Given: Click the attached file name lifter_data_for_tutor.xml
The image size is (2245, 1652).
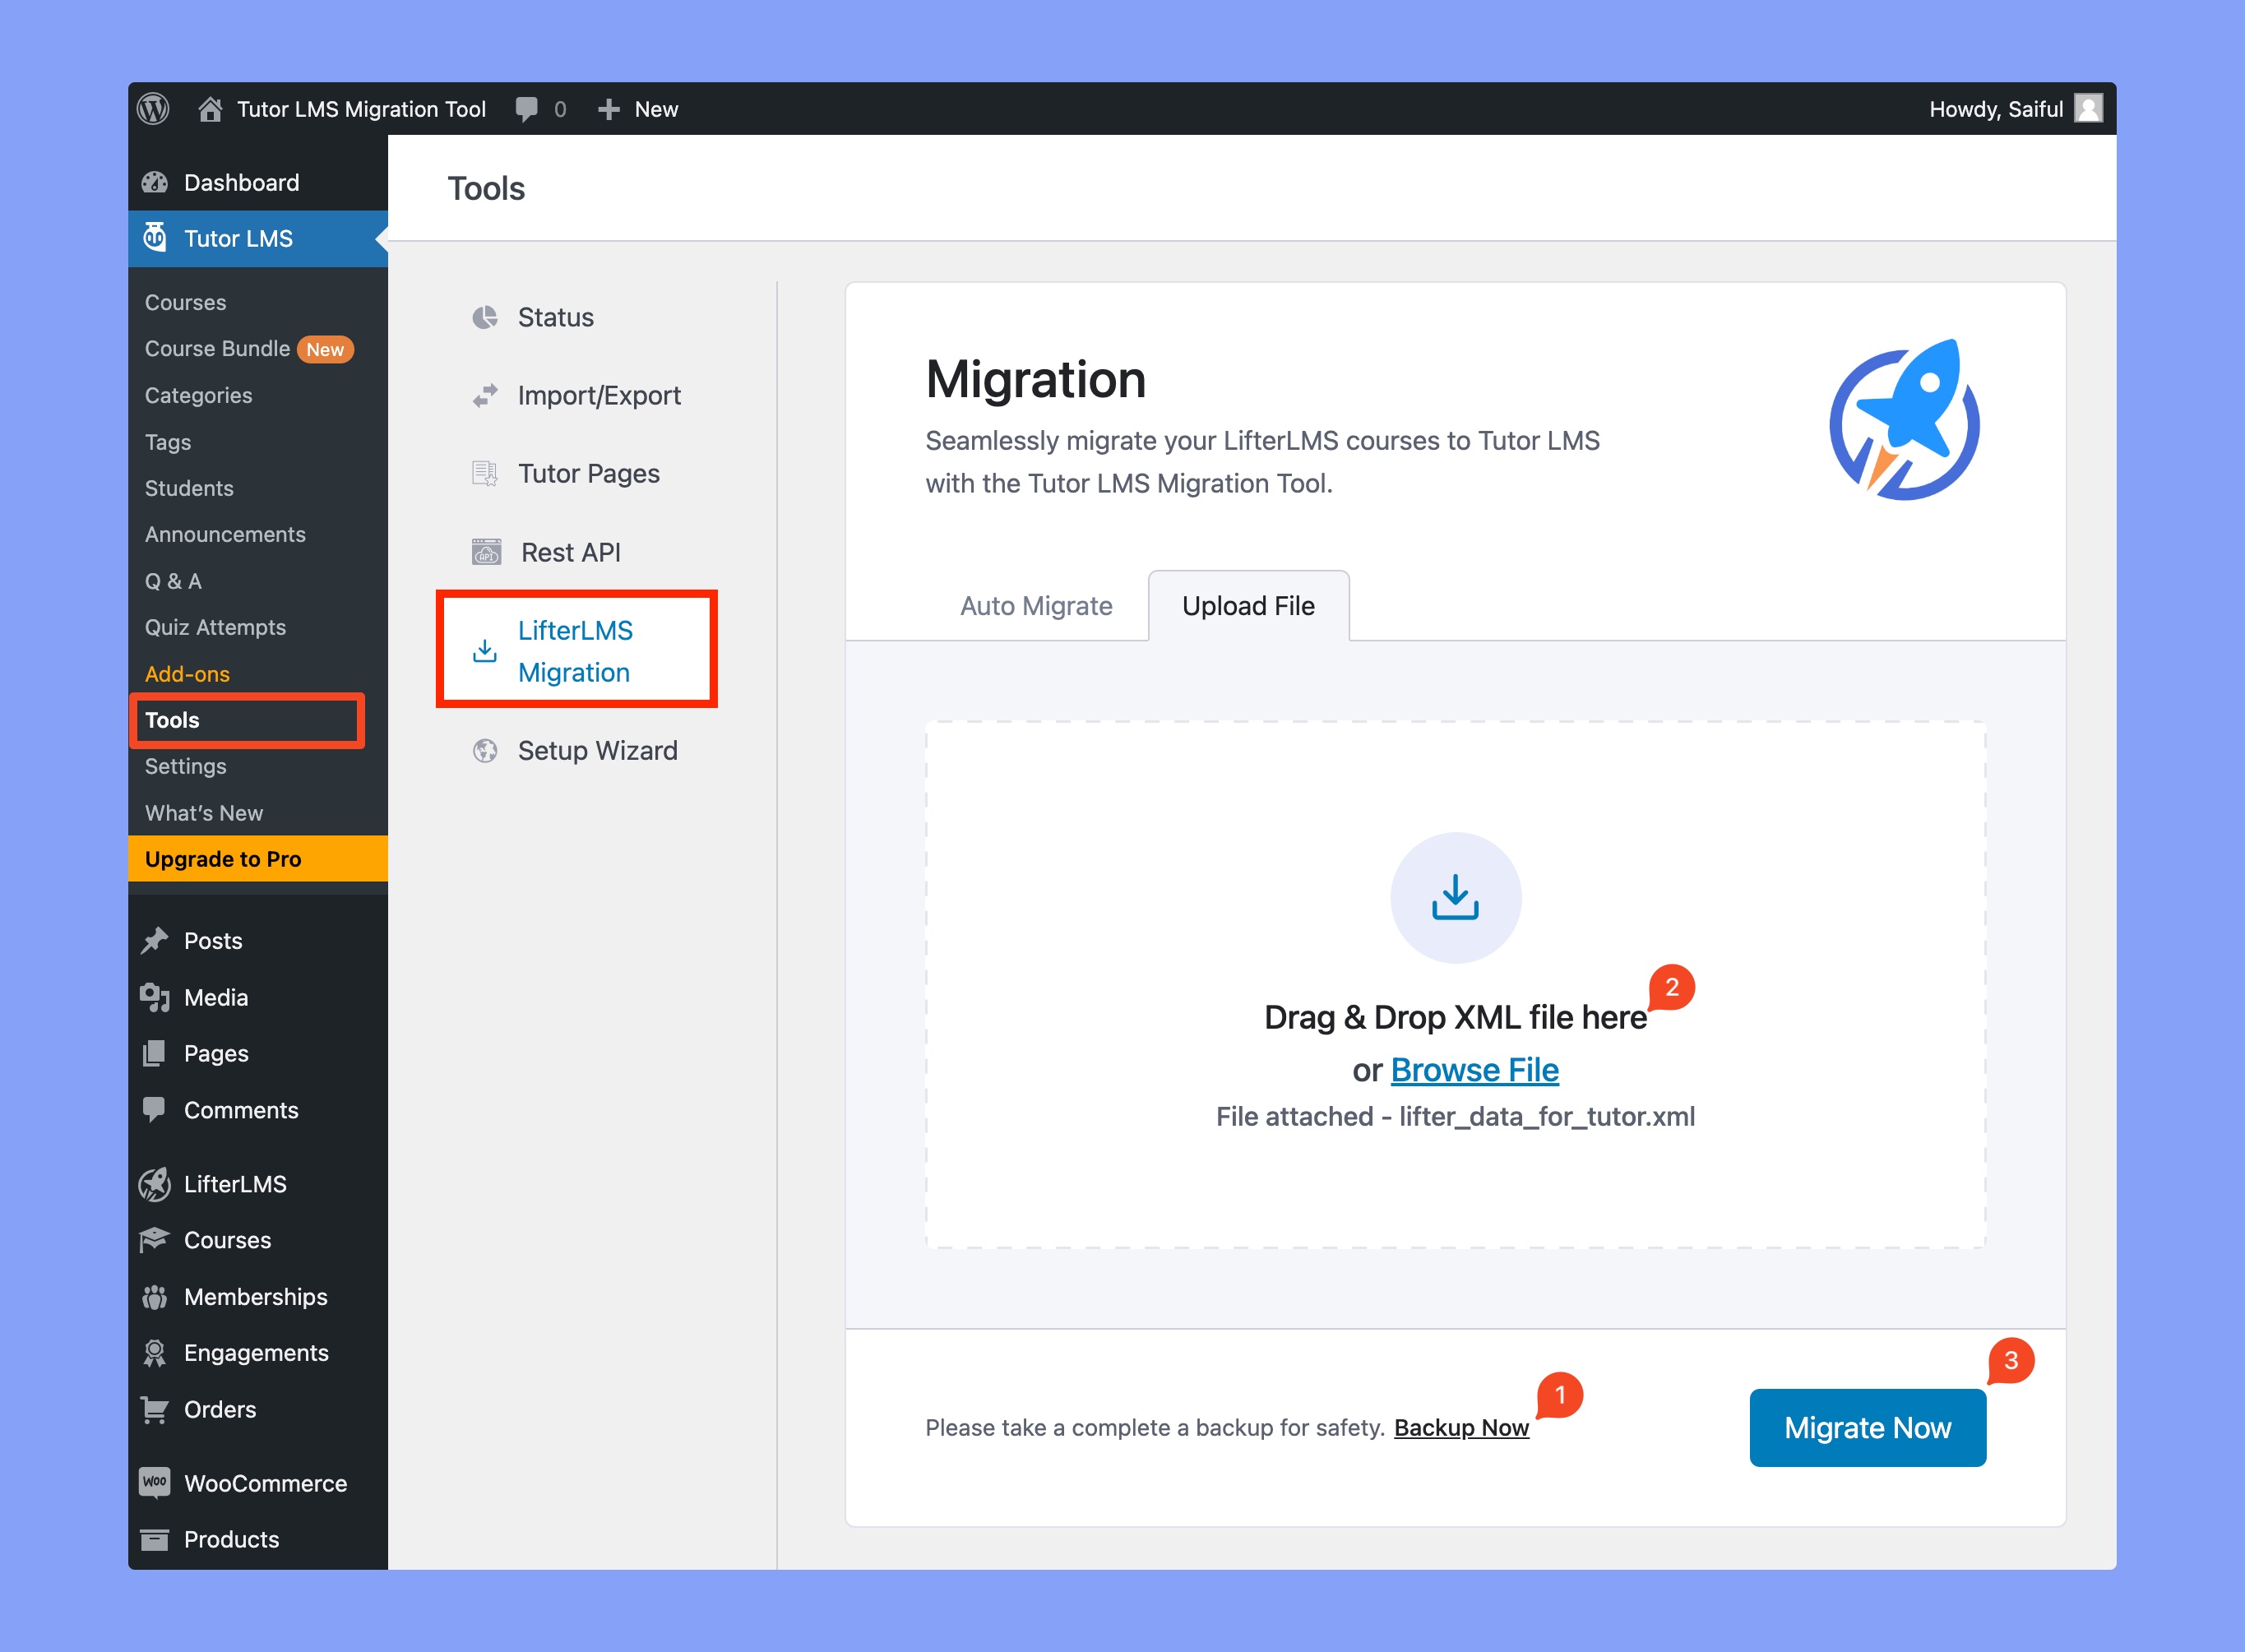Looking at the screenshot, I should tap(1546, 1116).
